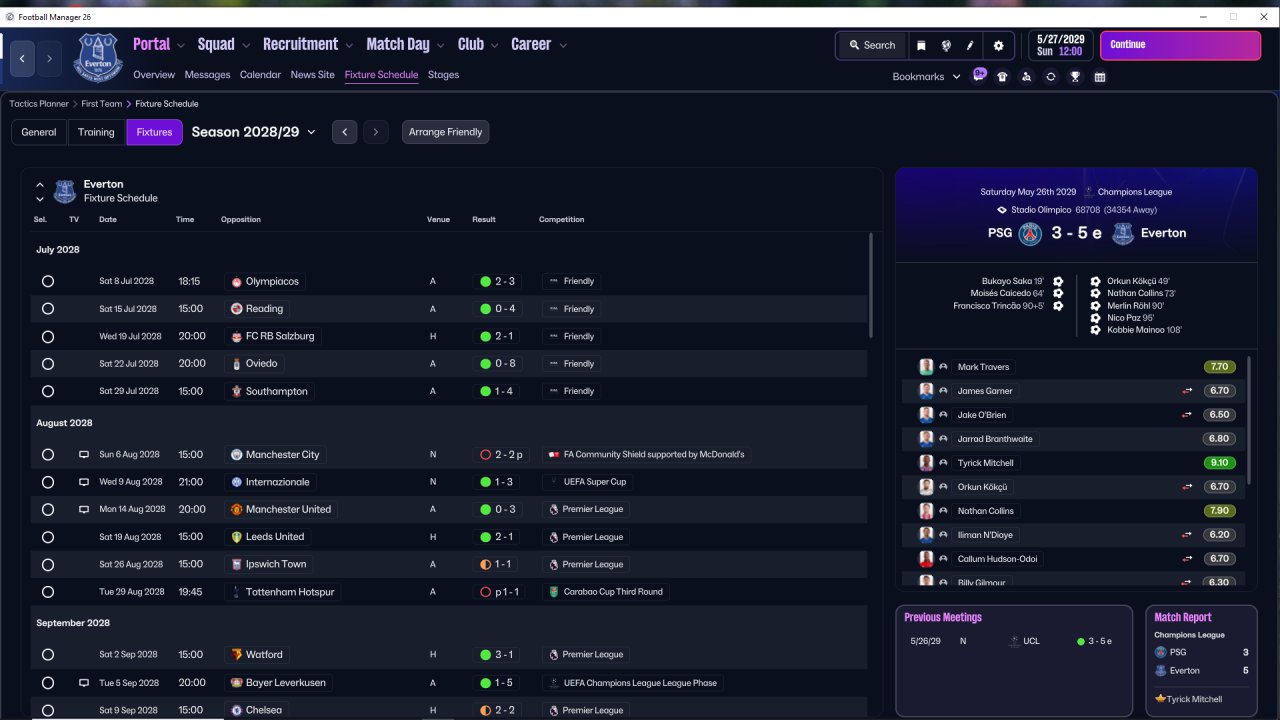Expand the Portal menu dropdown
1280x720 pixels.
pos(181,45)
